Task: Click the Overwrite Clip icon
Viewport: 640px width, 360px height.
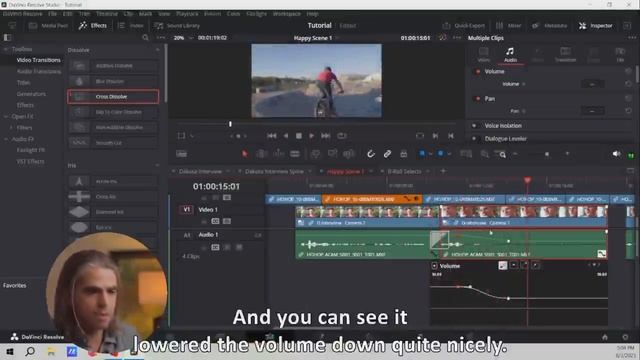Action: coord(332,154)
